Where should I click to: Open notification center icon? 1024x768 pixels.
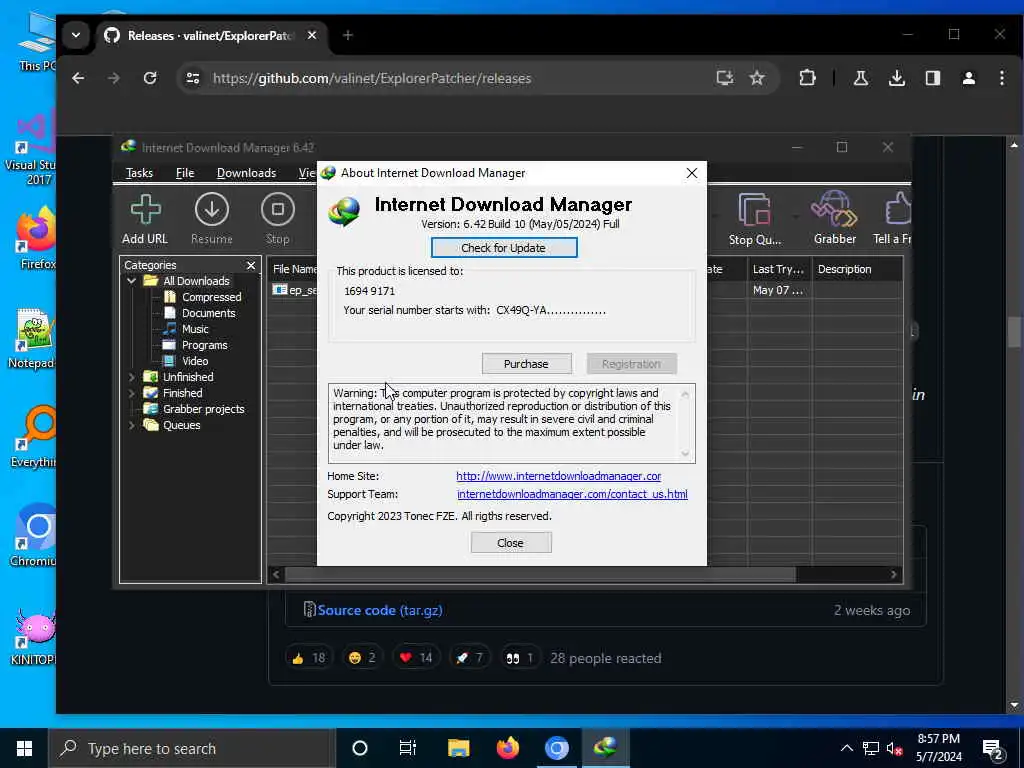(993, 749)
